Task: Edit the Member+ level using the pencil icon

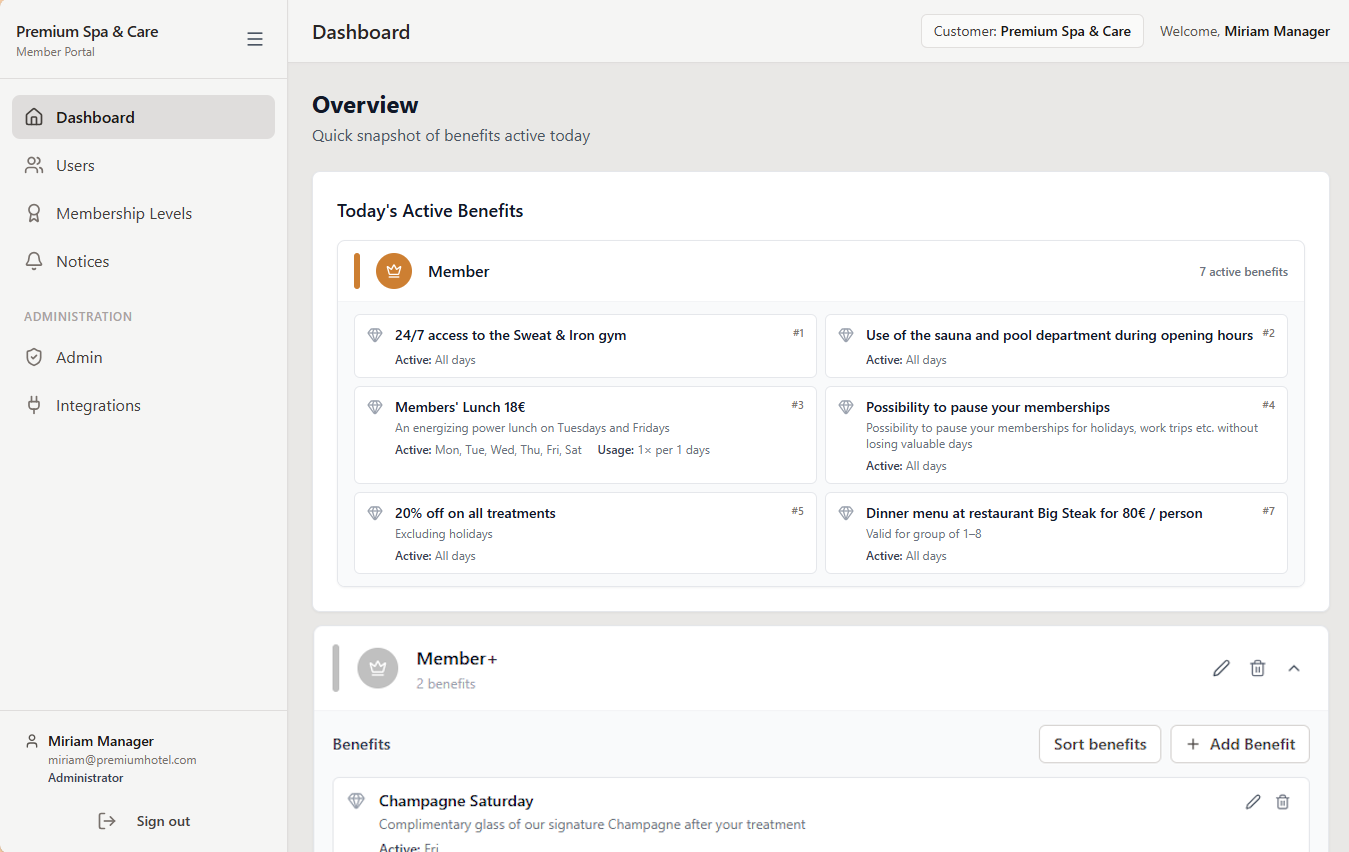Action: 1221,667
